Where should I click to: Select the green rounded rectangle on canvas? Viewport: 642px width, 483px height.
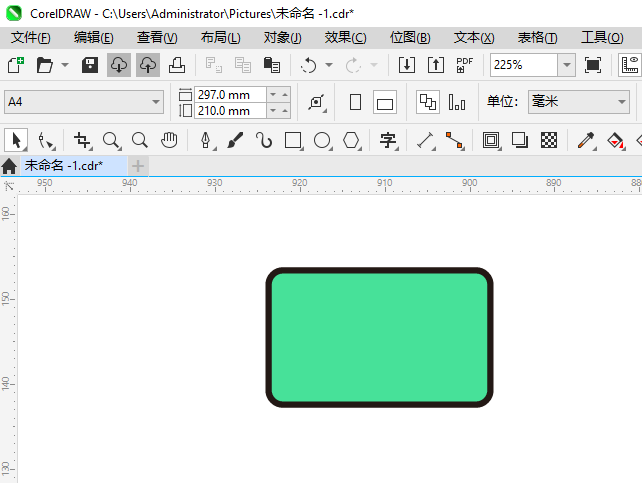(x=380, y=337)
